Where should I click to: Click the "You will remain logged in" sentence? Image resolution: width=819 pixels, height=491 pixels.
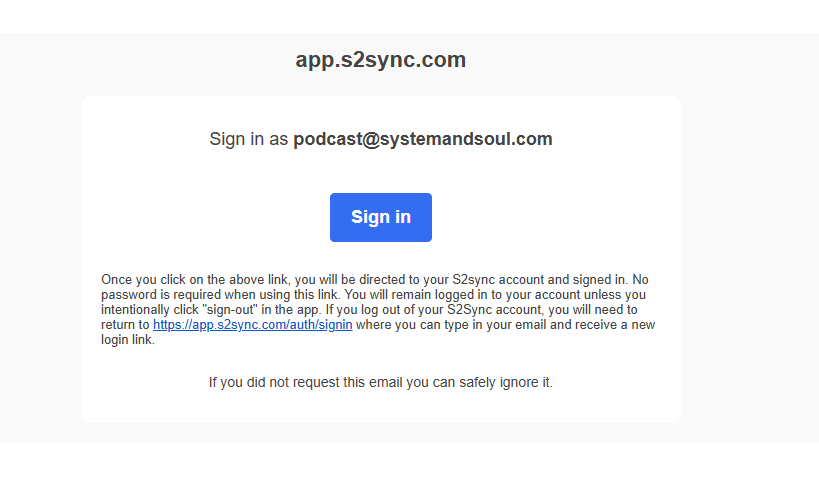coord(400,295)
